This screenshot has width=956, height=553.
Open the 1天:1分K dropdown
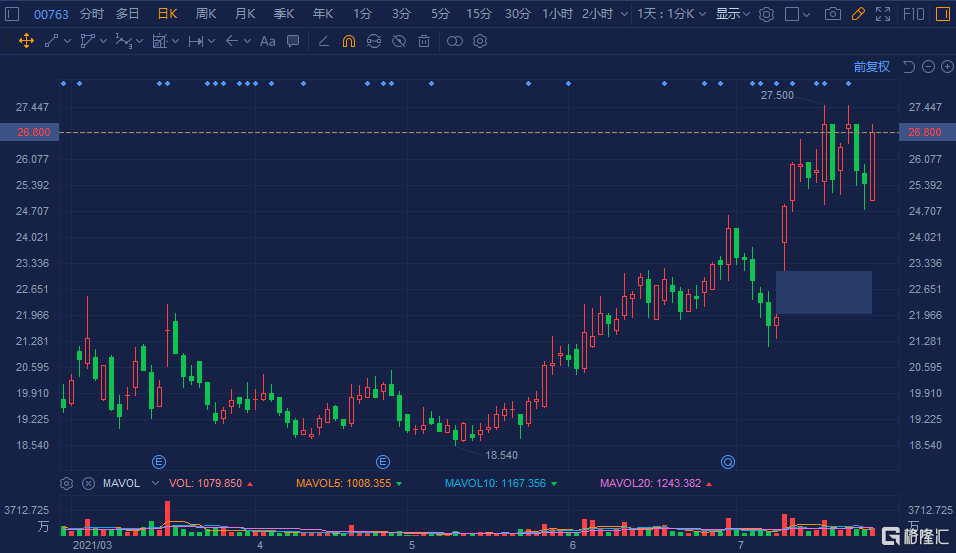pos(671,14)
